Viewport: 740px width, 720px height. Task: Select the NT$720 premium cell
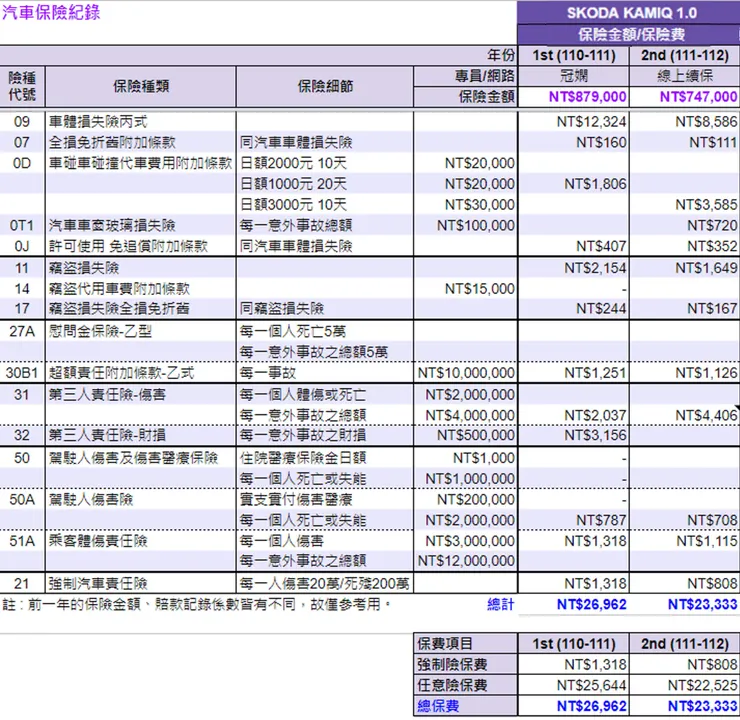[x=685, y=226]
